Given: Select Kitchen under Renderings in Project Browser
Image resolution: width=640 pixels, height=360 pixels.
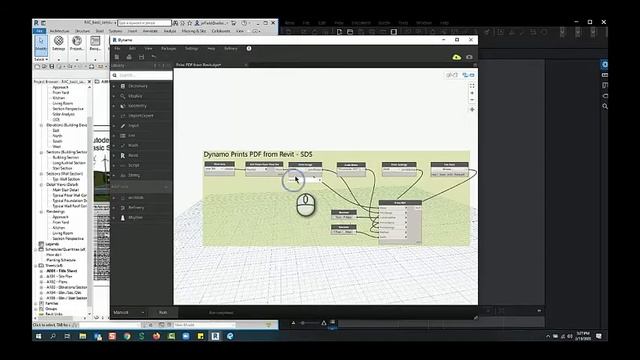Looking at the screenshot, I should [59, 228].
